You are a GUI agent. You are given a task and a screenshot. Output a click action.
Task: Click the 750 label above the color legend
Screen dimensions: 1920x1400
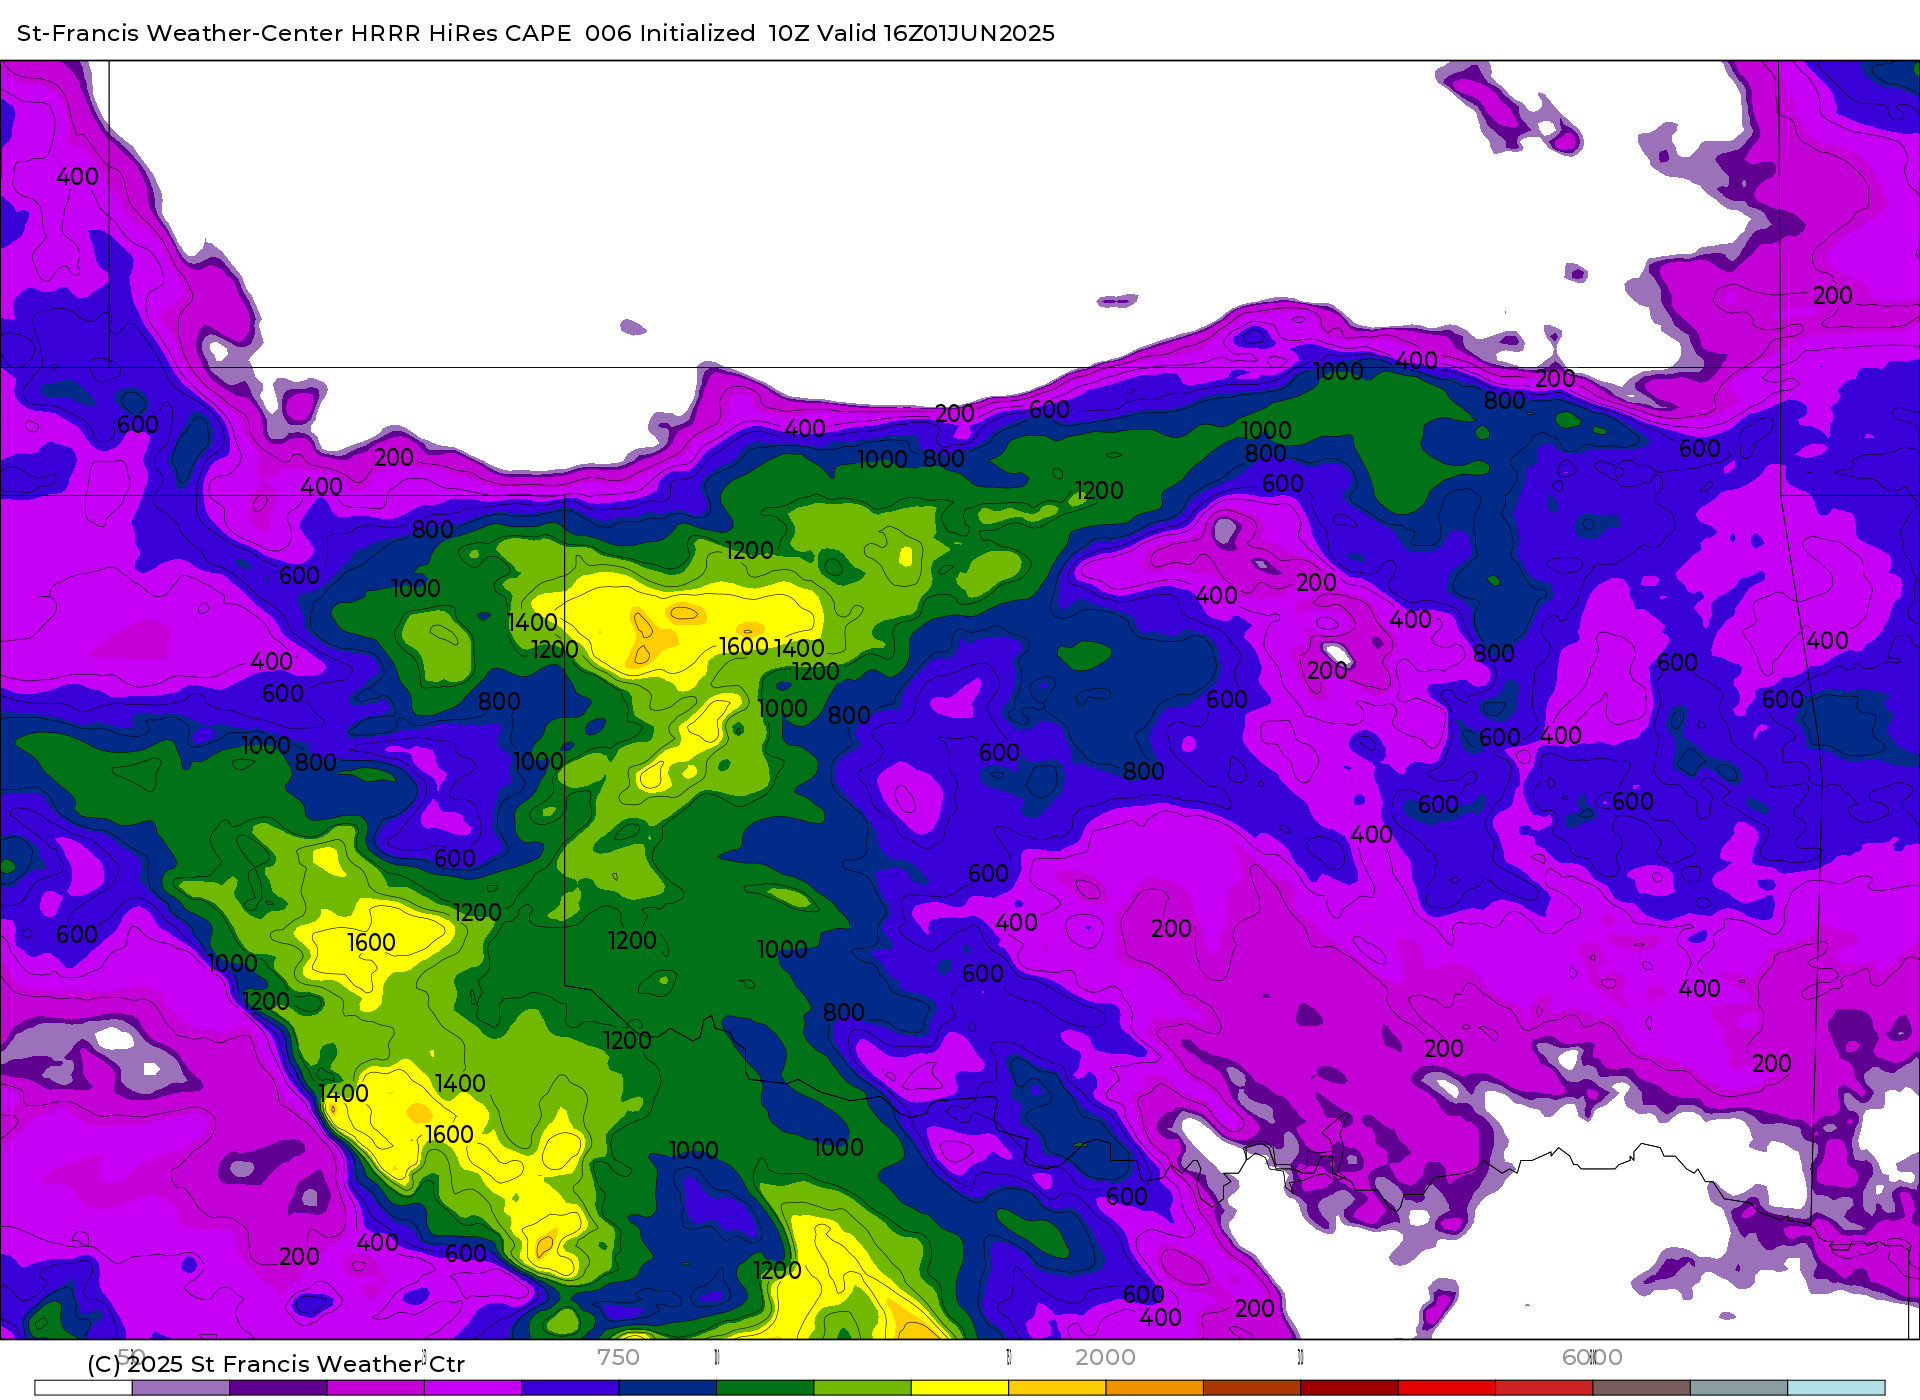pos(618,1357)
